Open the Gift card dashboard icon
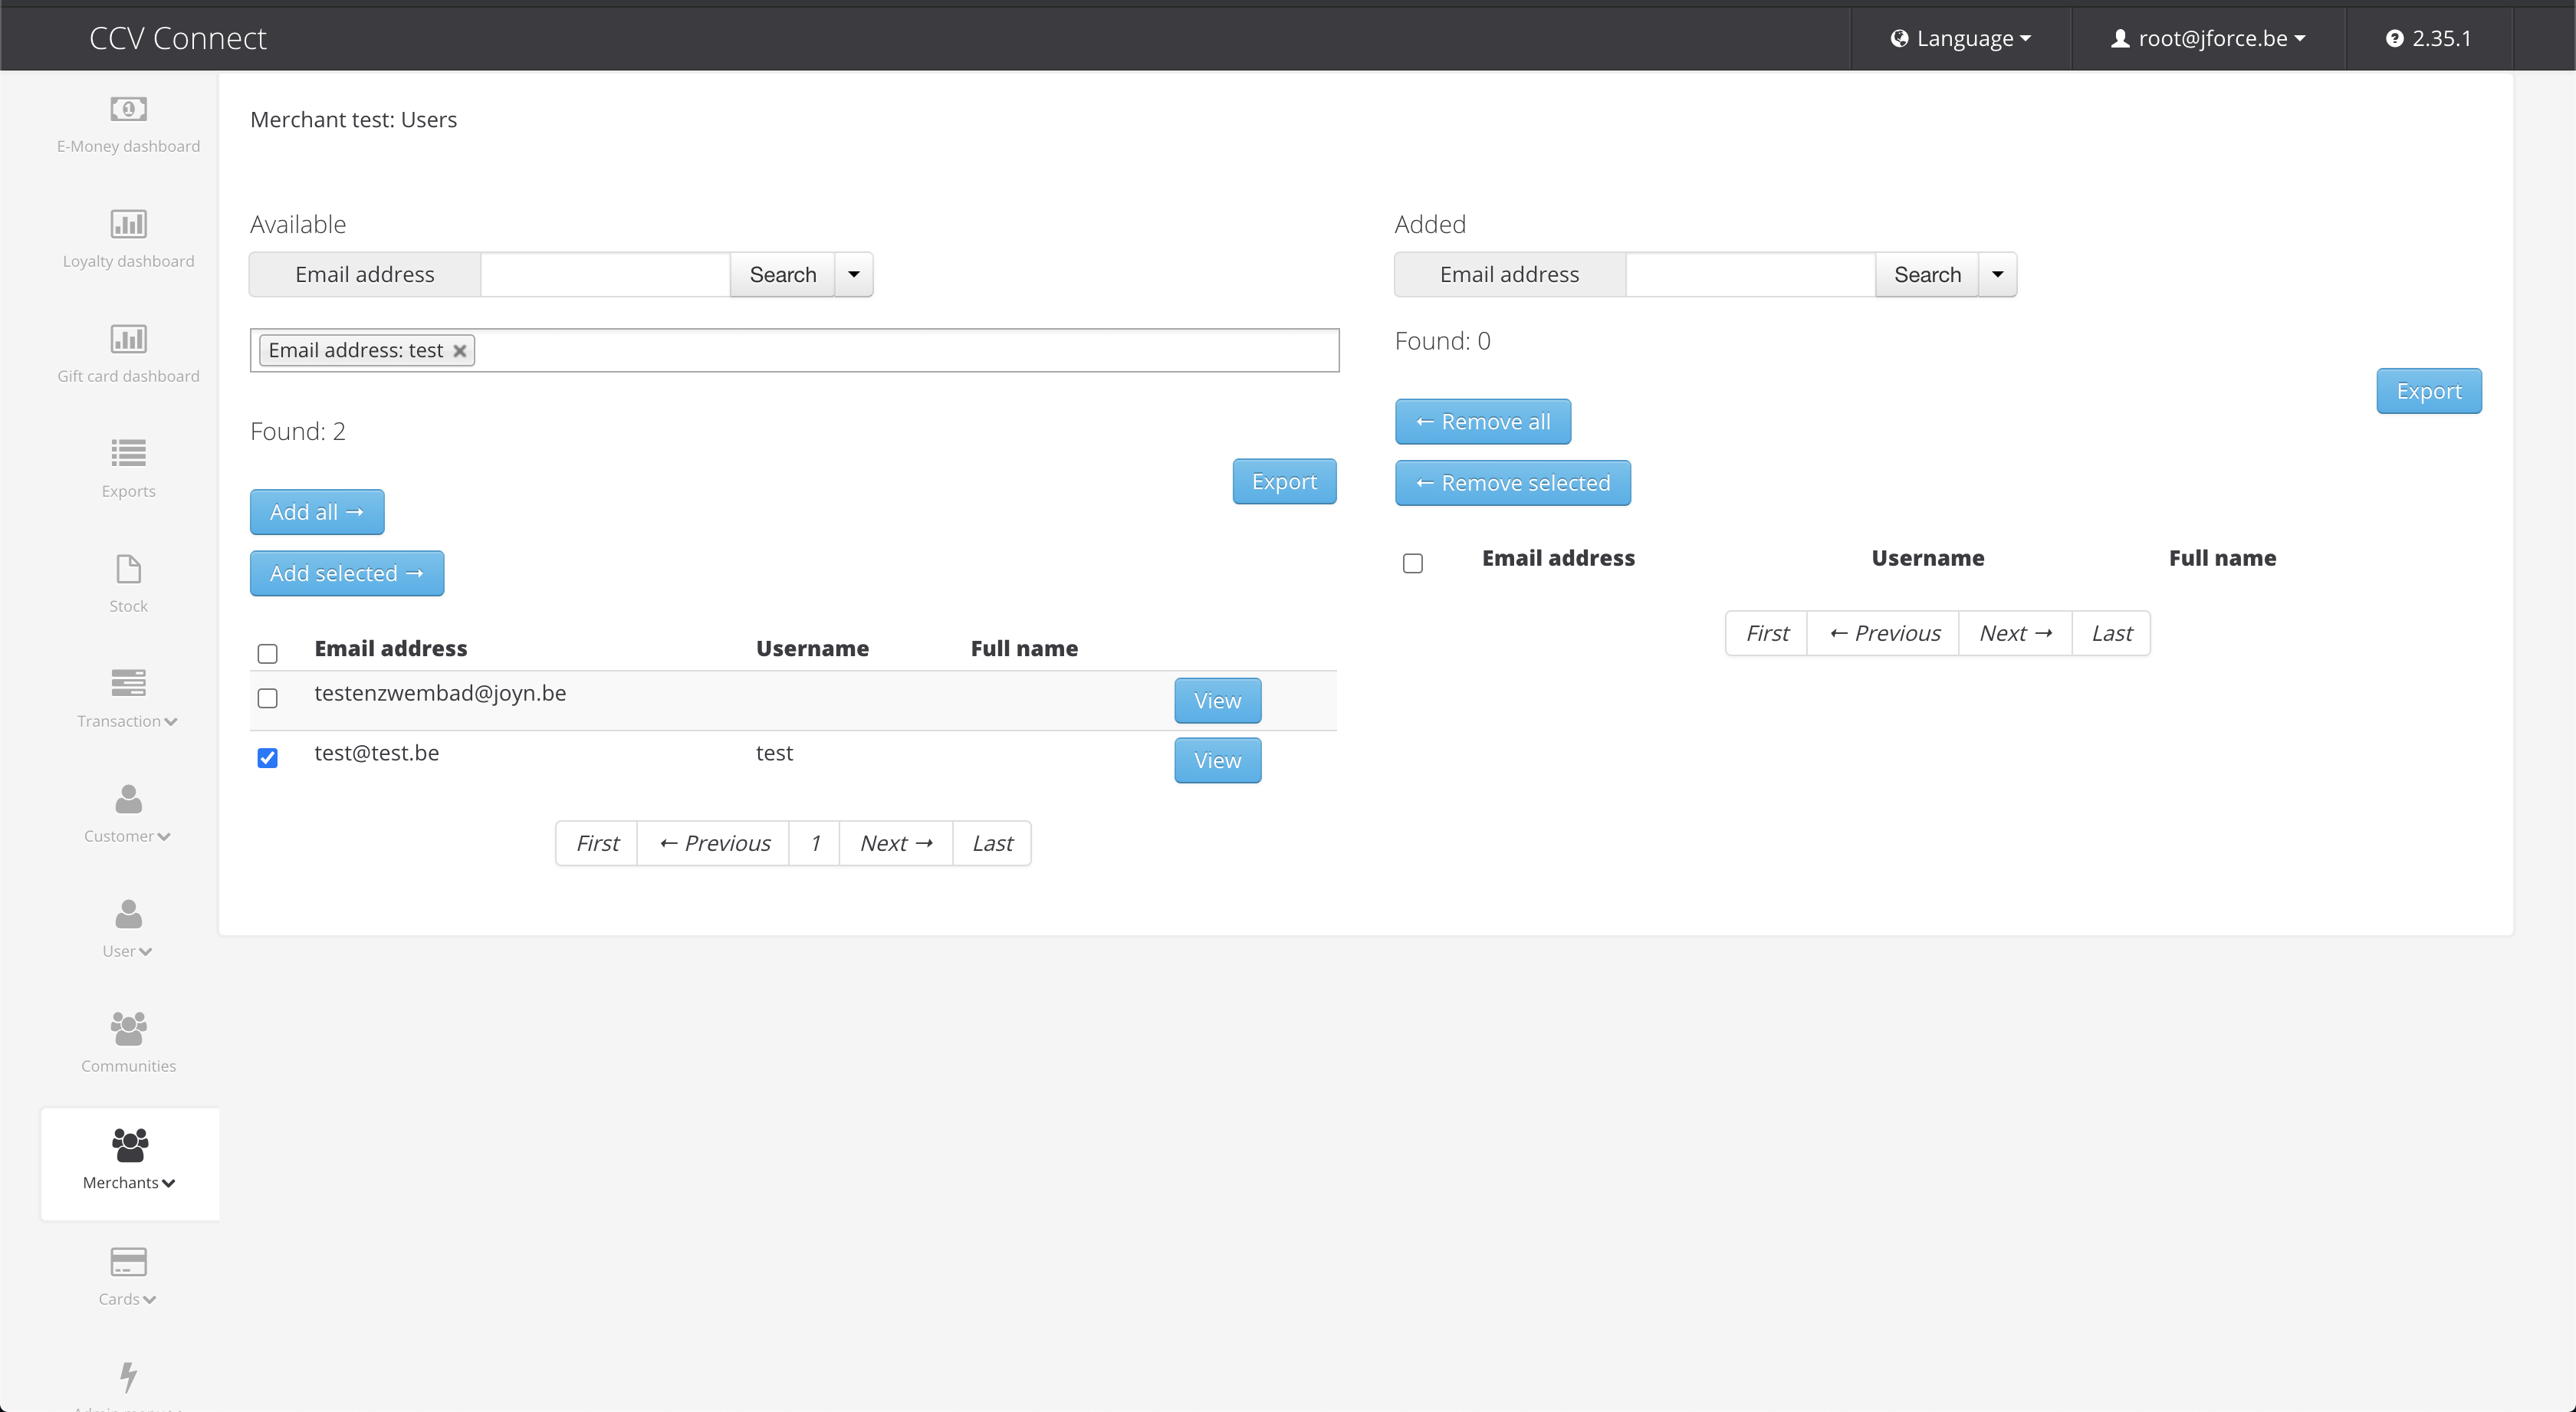The height and width of the screenshot is (1412, 2576). [x=128, y=339]
